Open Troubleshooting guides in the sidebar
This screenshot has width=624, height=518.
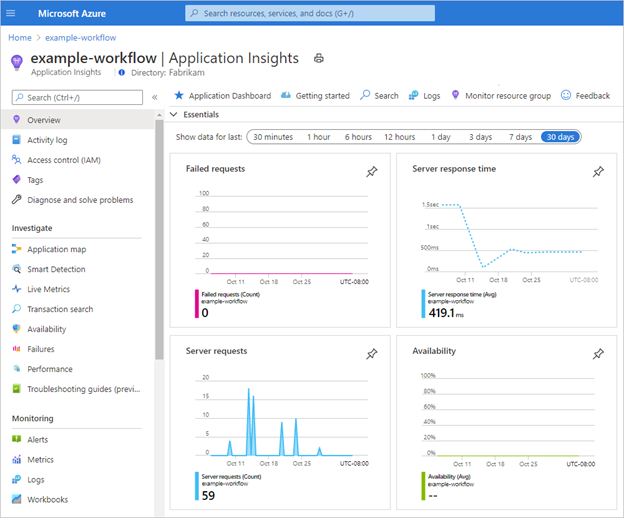(x=84, y=389)
